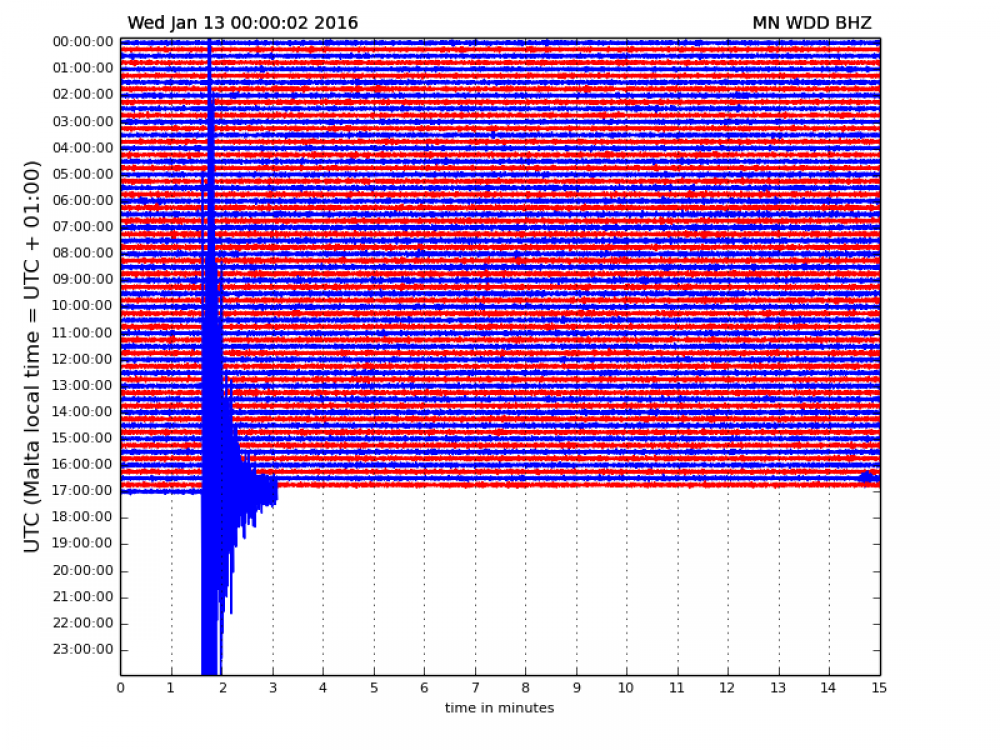Screen dimensions: 1000x750
Task: Click the 13 minute tick label
Action: pyautogui.click(x=778, y=688)
